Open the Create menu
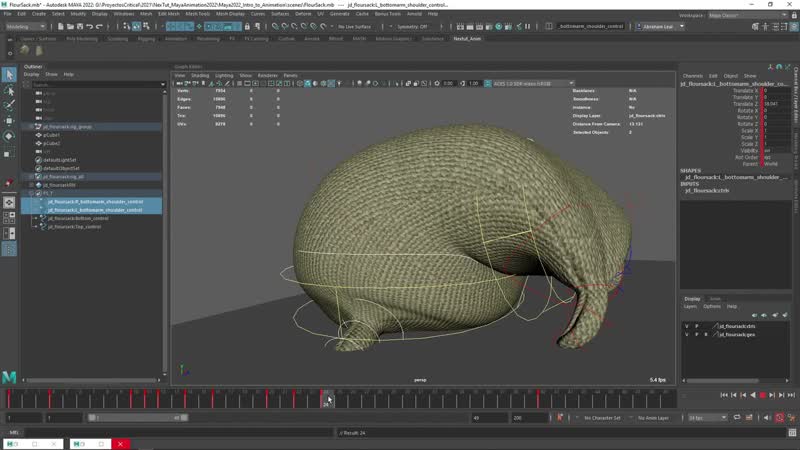 pos(39,14)
